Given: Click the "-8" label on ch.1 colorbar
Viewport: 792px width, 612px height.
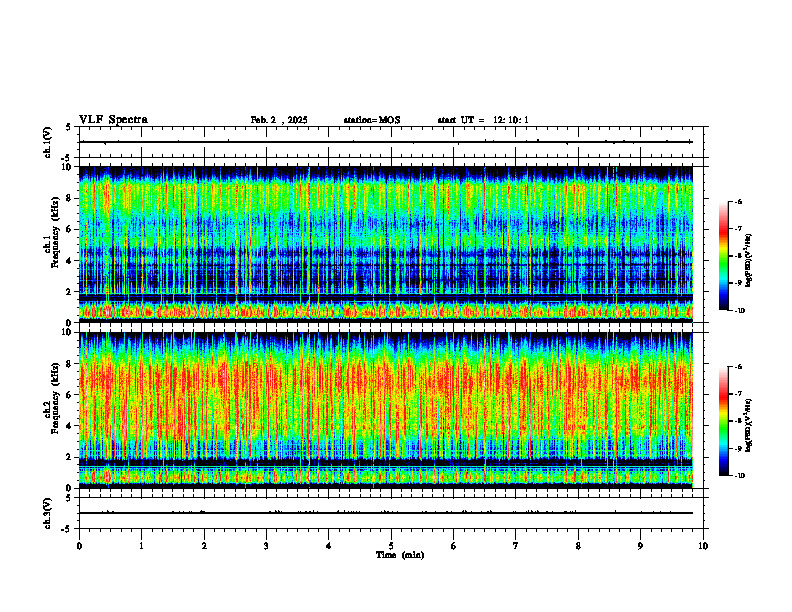Looking at the screenshot, I should pos(738,256).
